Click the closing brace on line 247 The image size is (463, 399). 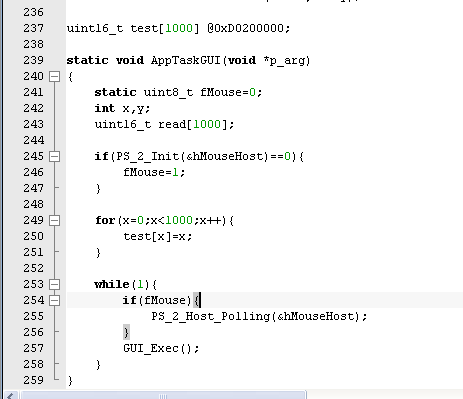click(98, 189)
